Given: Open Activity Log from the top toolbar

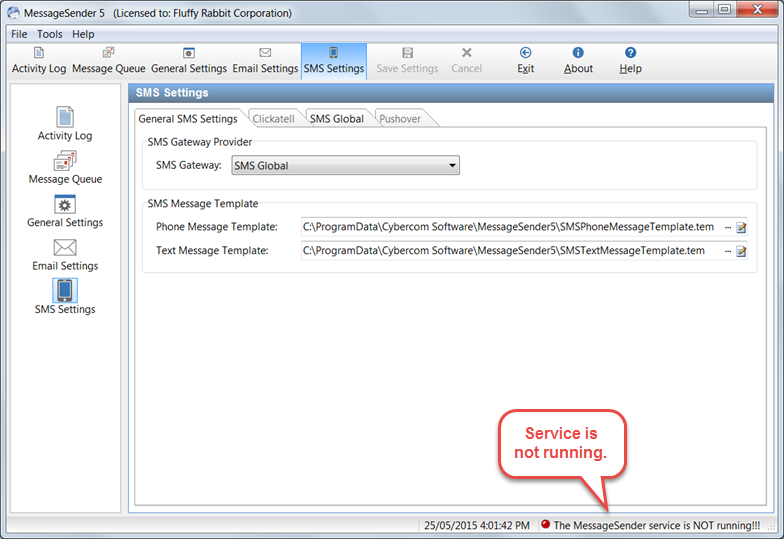Looking at the screenshot, I should (39, 61).
